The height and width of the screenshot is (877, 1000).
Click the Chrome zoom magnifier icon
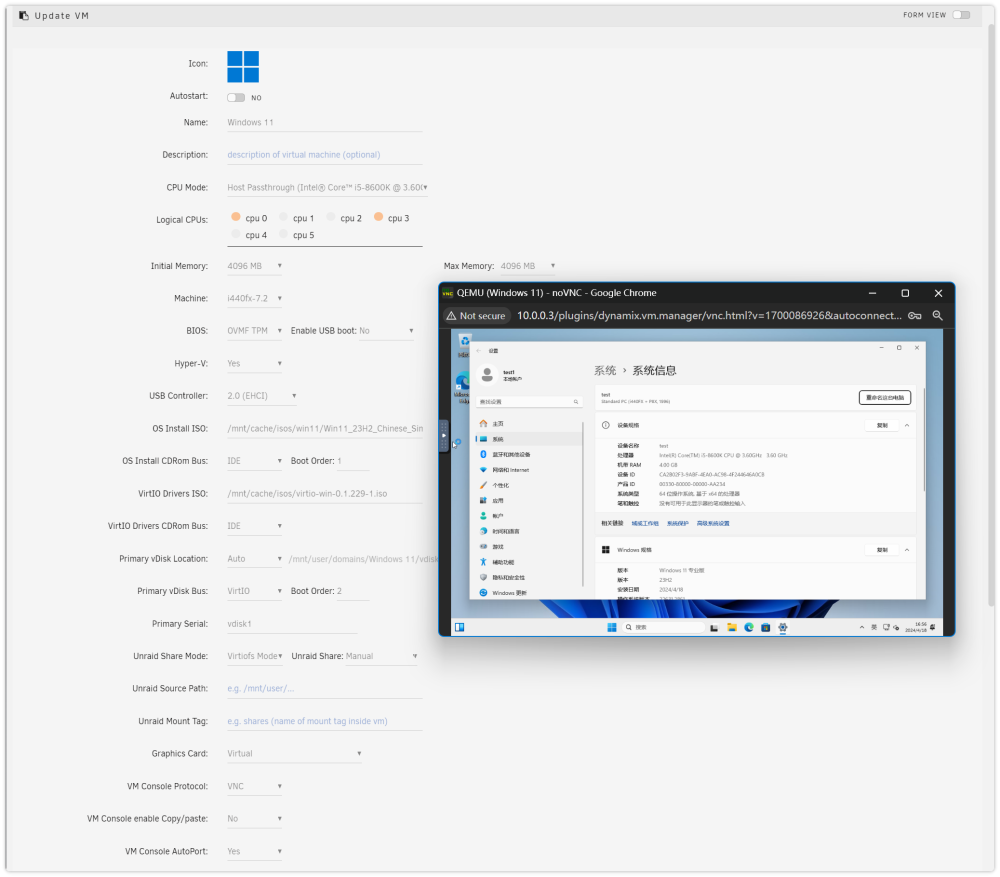938,316
